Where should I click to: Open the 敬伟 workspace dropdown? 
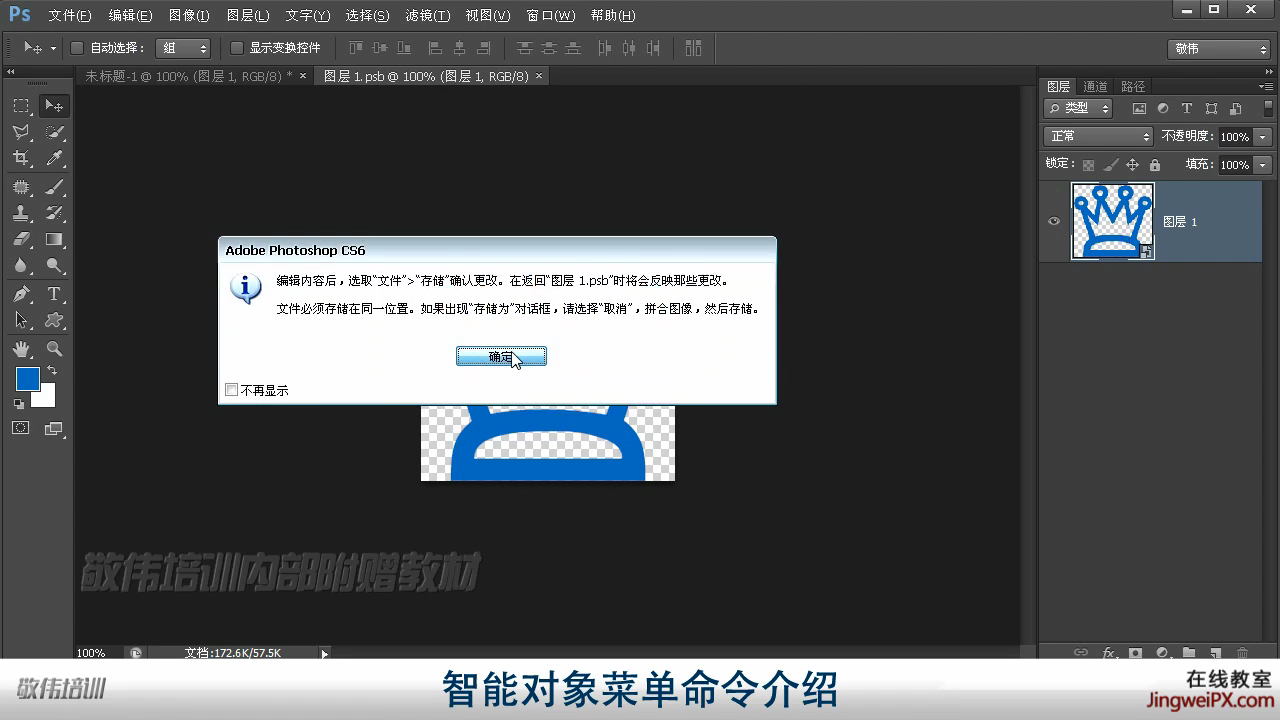coord(1219,49)
